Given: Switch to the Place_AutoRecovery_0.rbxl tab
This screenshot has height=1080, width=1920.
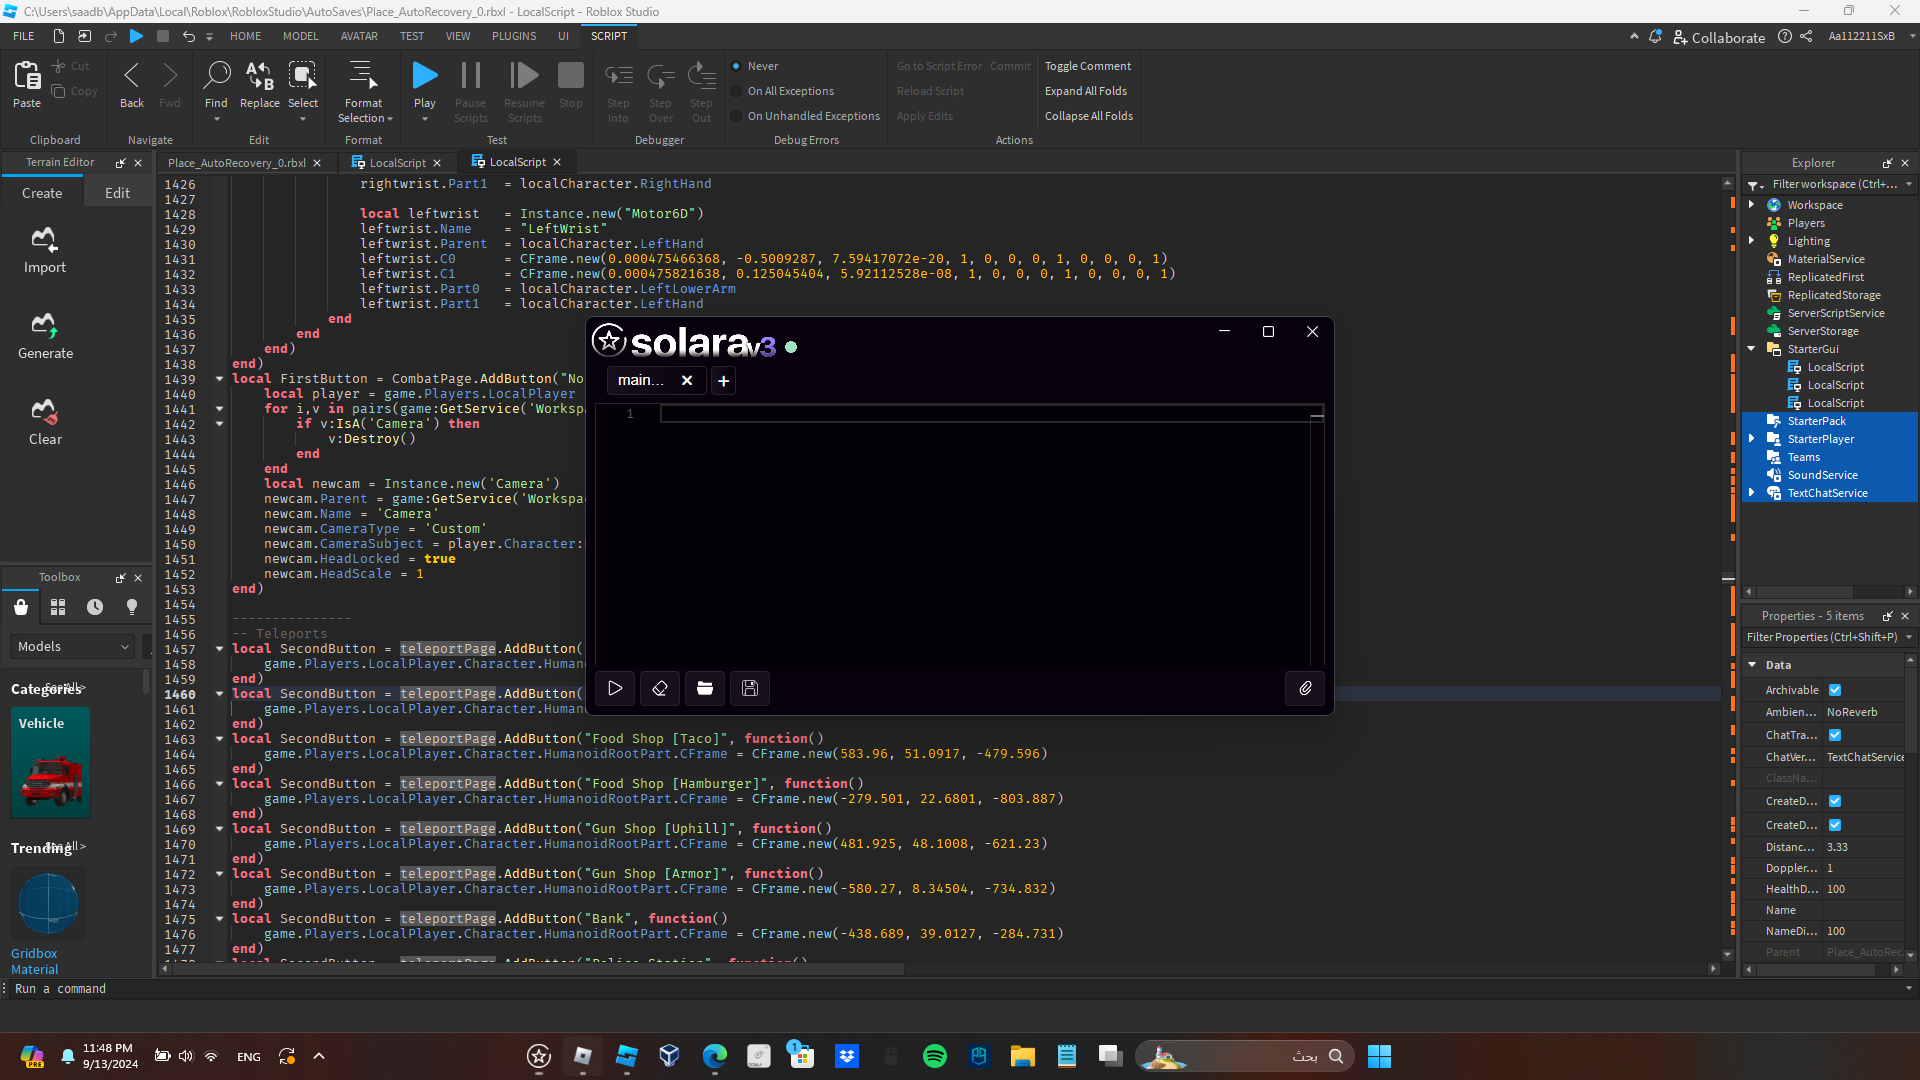Looking at the screenshot, I should pyautogui.click(x=237, y=163).
